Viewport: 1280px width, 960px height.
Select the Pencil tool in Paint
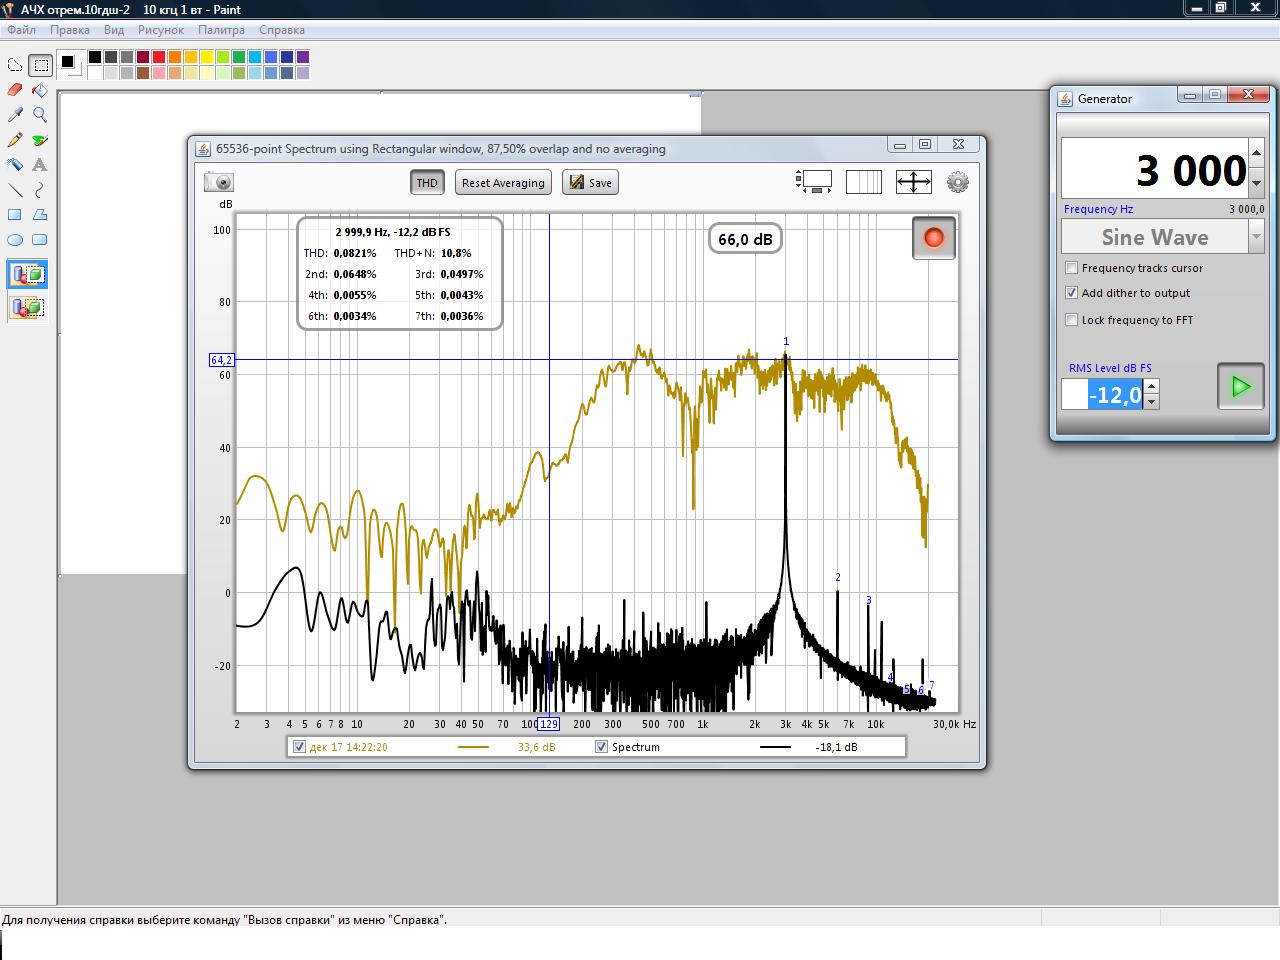click(15, 140)
